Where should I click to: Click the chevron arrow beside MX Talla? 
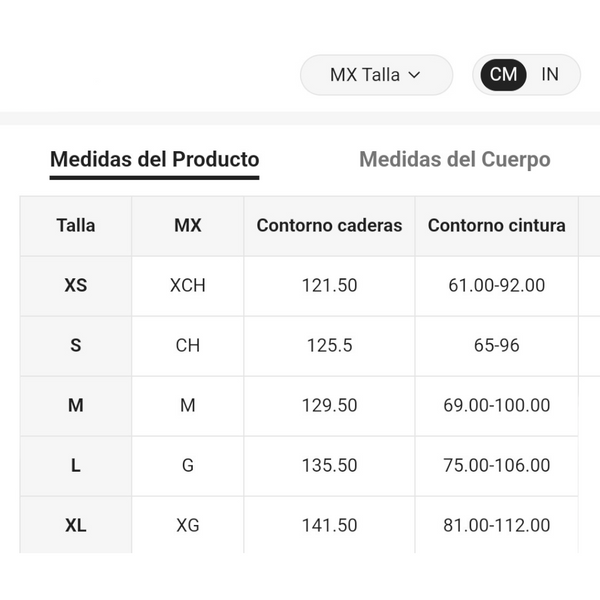click(414, 75)
